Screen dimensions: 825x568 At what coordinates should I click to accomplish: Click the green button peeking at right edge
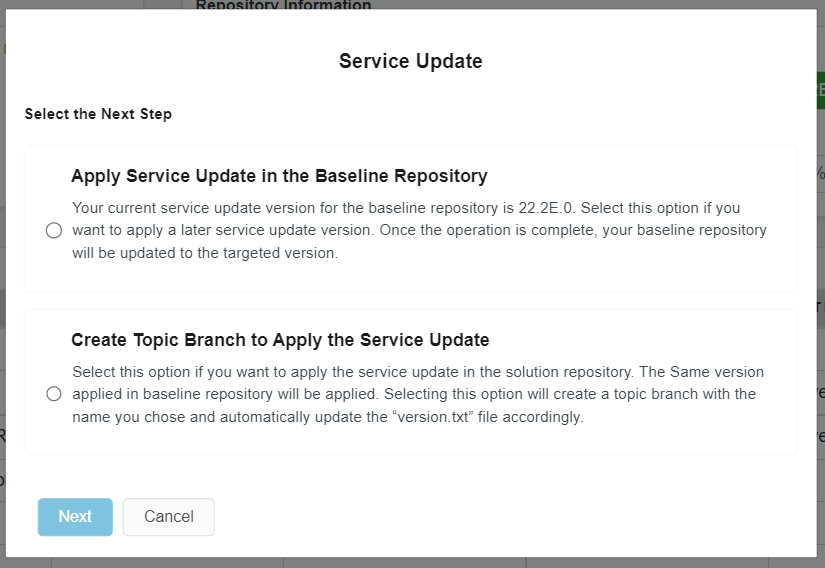tap(820, 91)
